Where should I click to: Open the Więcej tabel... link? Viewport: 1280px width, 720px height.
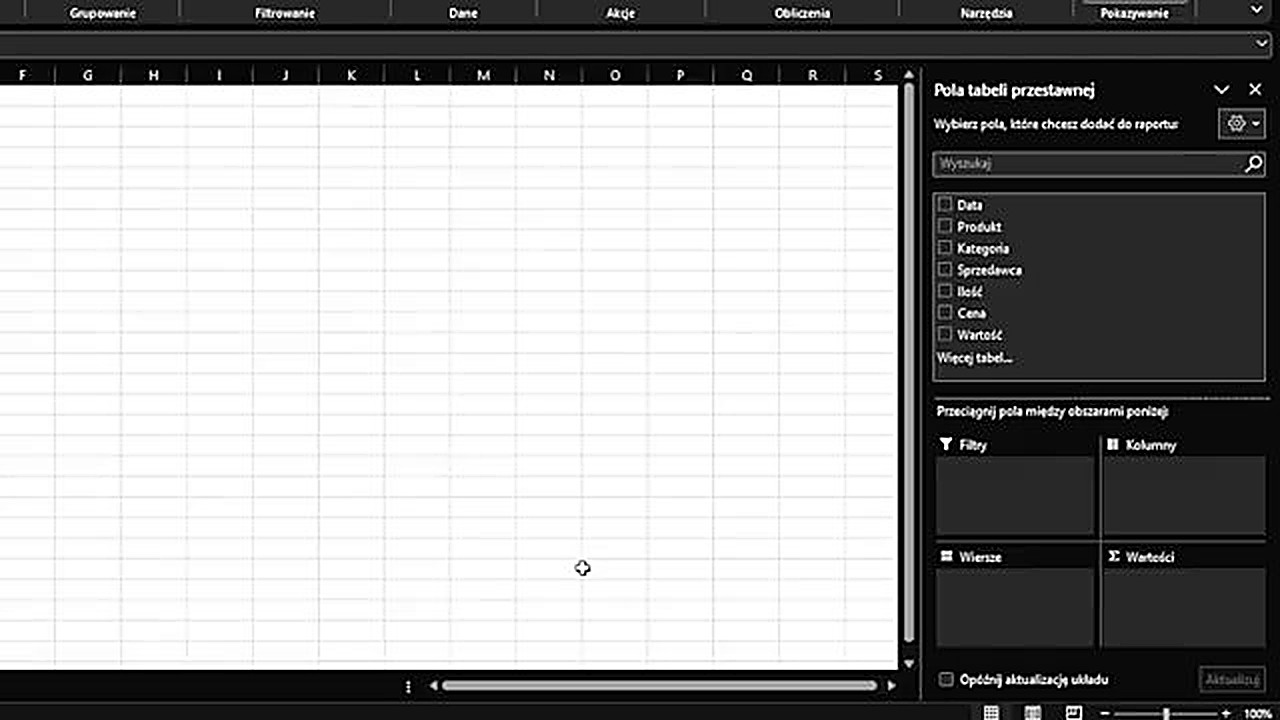pos(974,357)
